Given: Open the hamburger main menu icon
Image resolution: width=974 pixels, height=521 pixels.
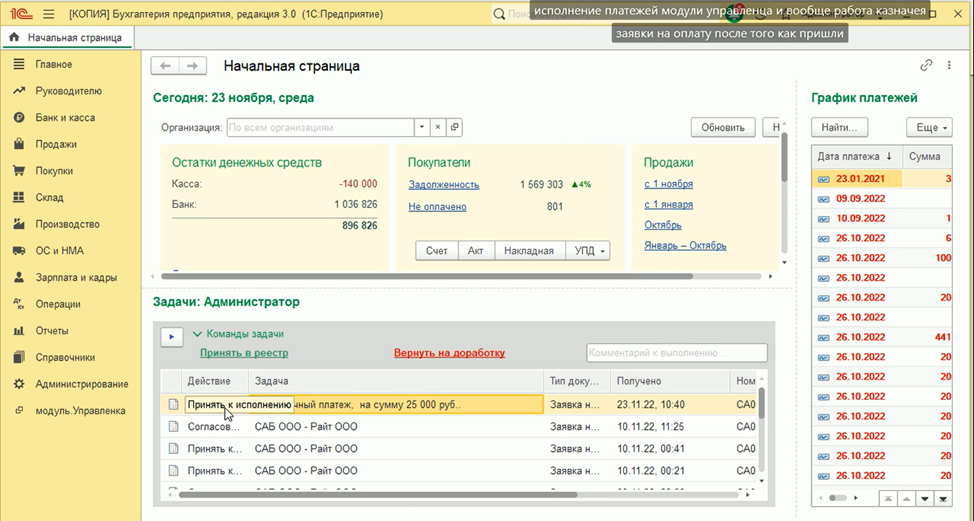Looking at the screenshot, I should (x=48, y=14).
